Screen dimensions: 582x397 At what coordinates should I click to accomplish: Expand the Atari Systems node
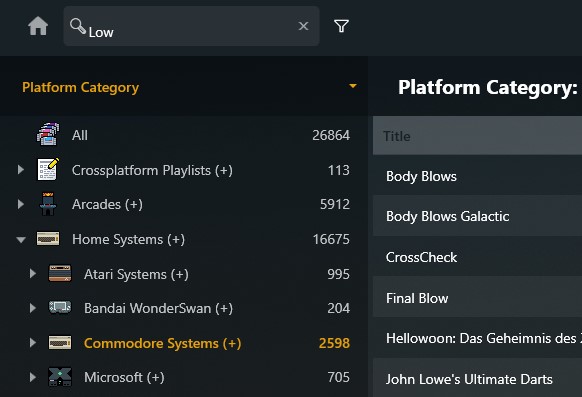tap(33, 273)
